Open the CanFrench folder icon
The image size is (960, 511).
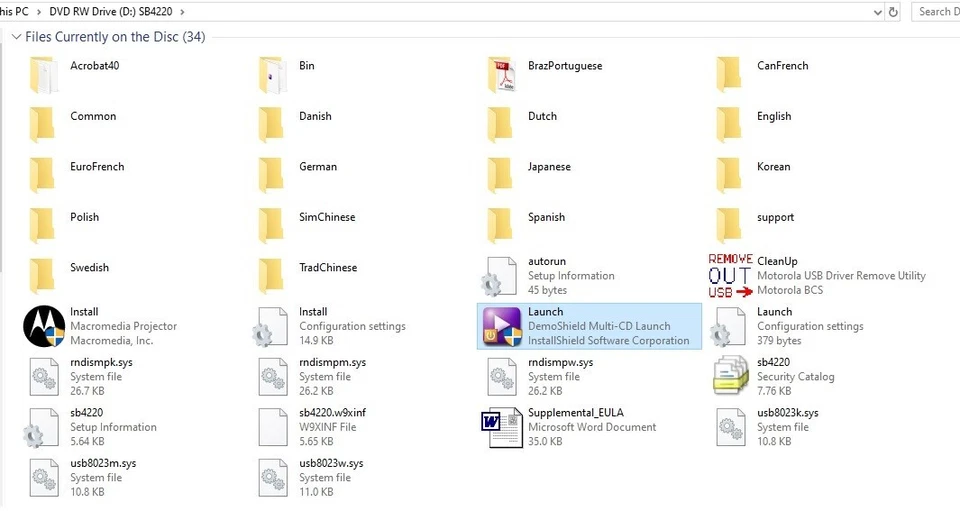[x=729, y=74]
